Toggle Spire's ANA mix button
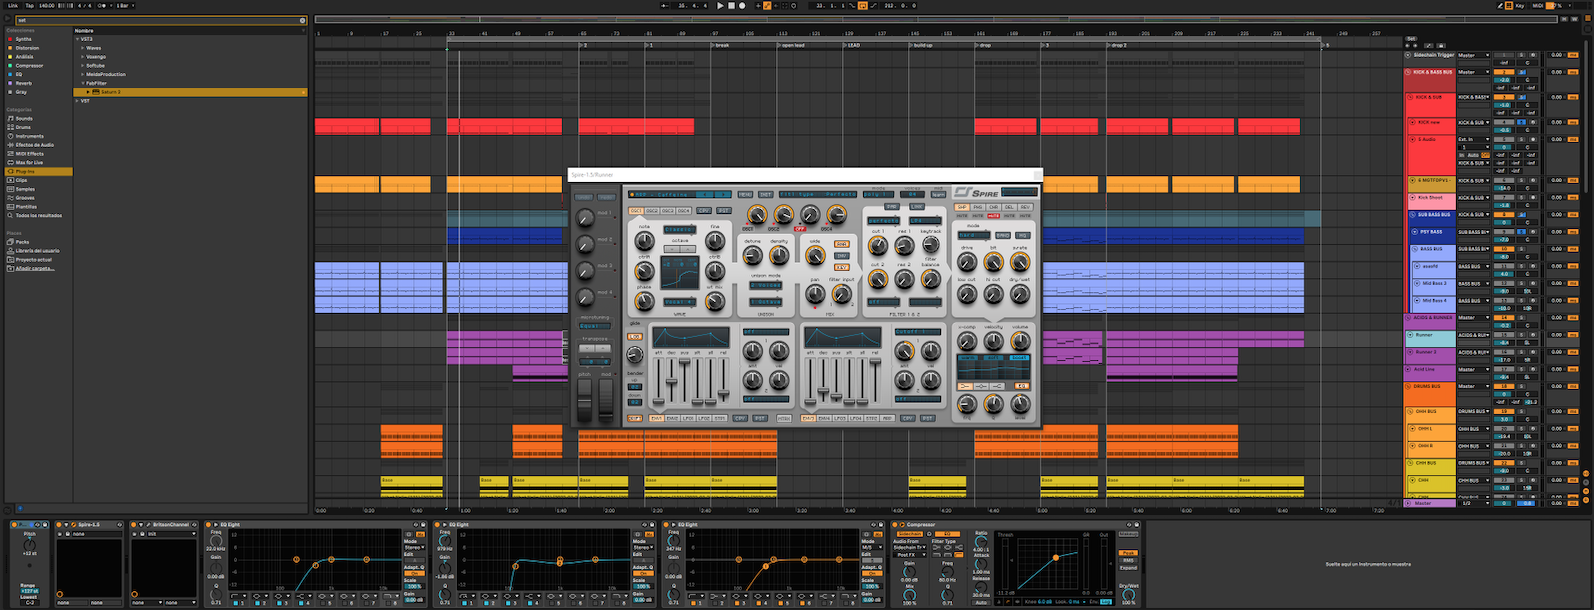The image size is (1594, 610). tap(842, 244)
